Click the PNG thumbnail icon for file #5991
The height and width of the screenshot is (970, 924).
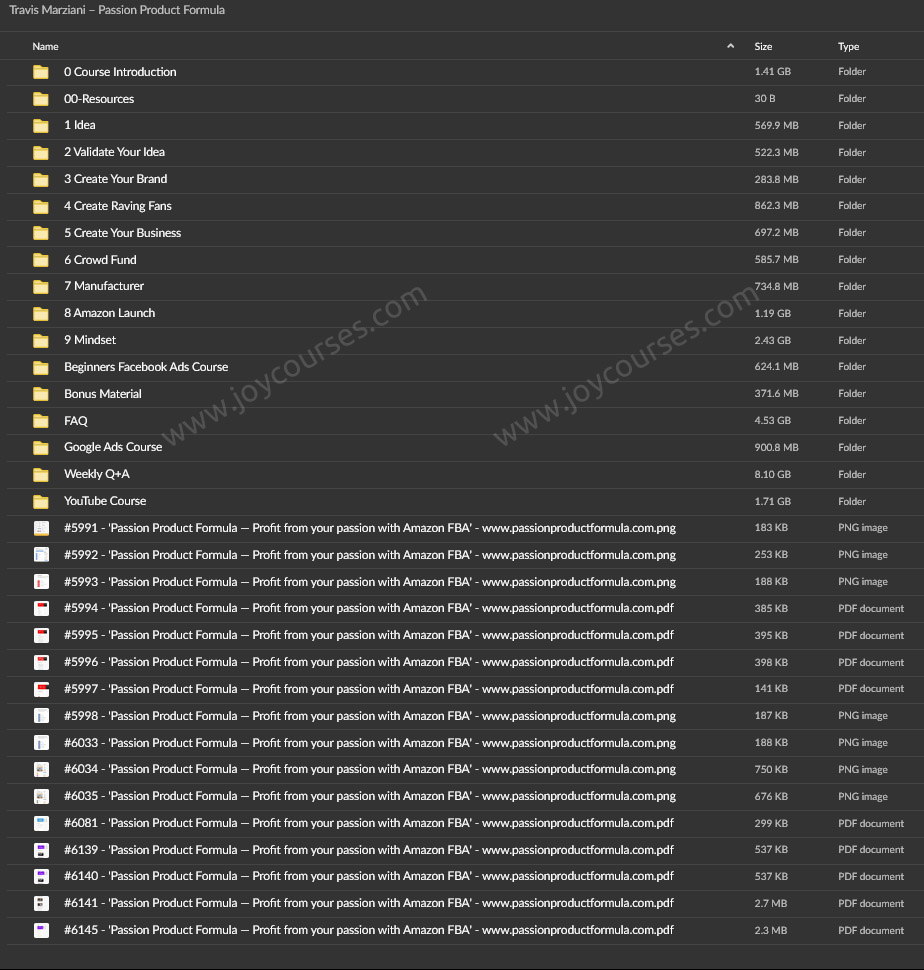coord(41,528)
